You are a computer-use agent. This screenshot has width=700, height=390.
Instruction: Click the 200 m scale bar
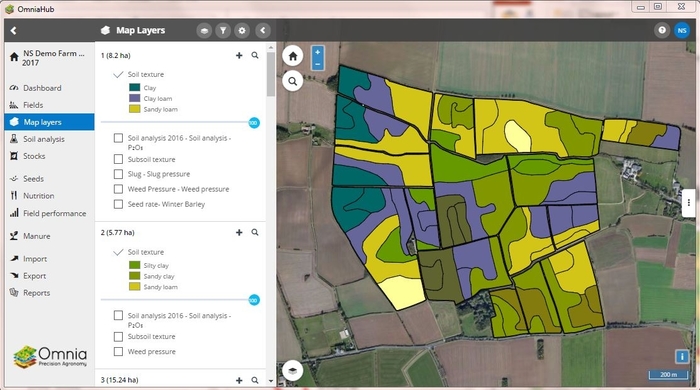(x=668, y=375)
